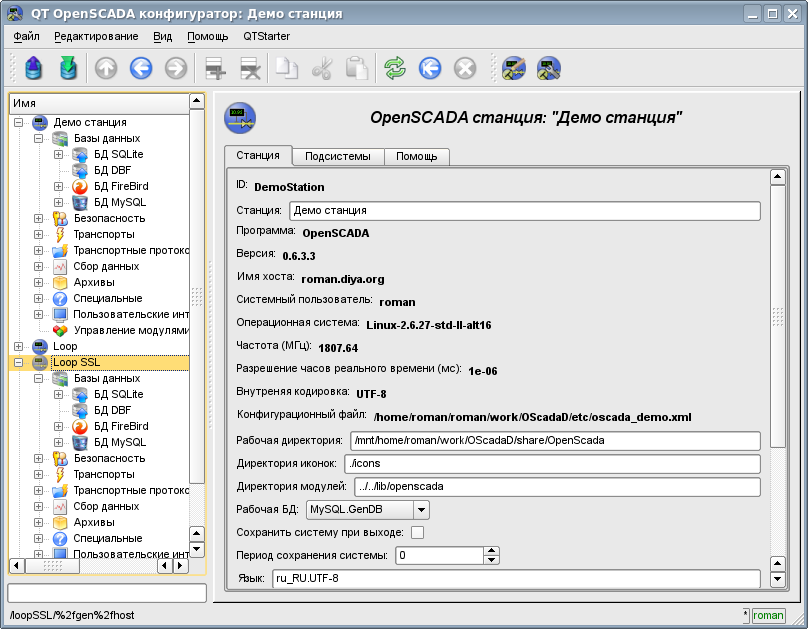Click the grey stop icon with X

(465, 68)
